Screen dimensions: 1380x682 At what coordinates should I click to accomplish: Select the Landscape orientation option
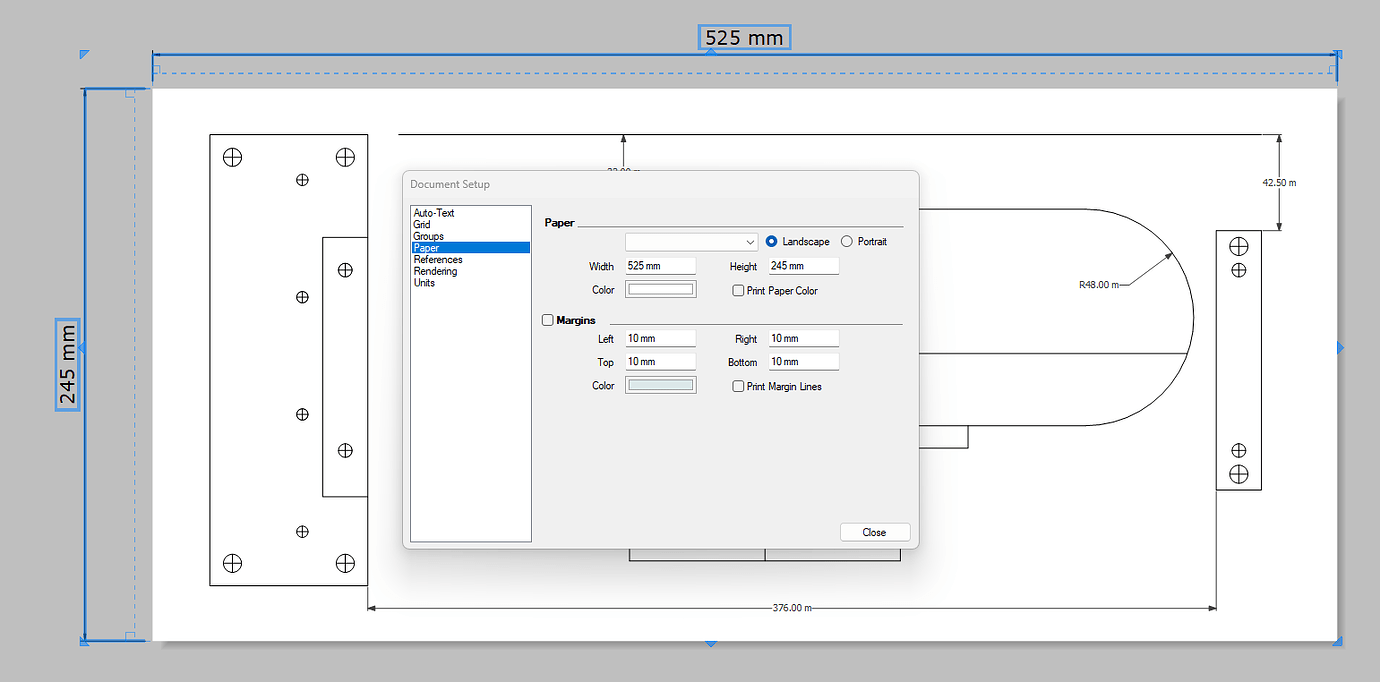coord(770,241)
